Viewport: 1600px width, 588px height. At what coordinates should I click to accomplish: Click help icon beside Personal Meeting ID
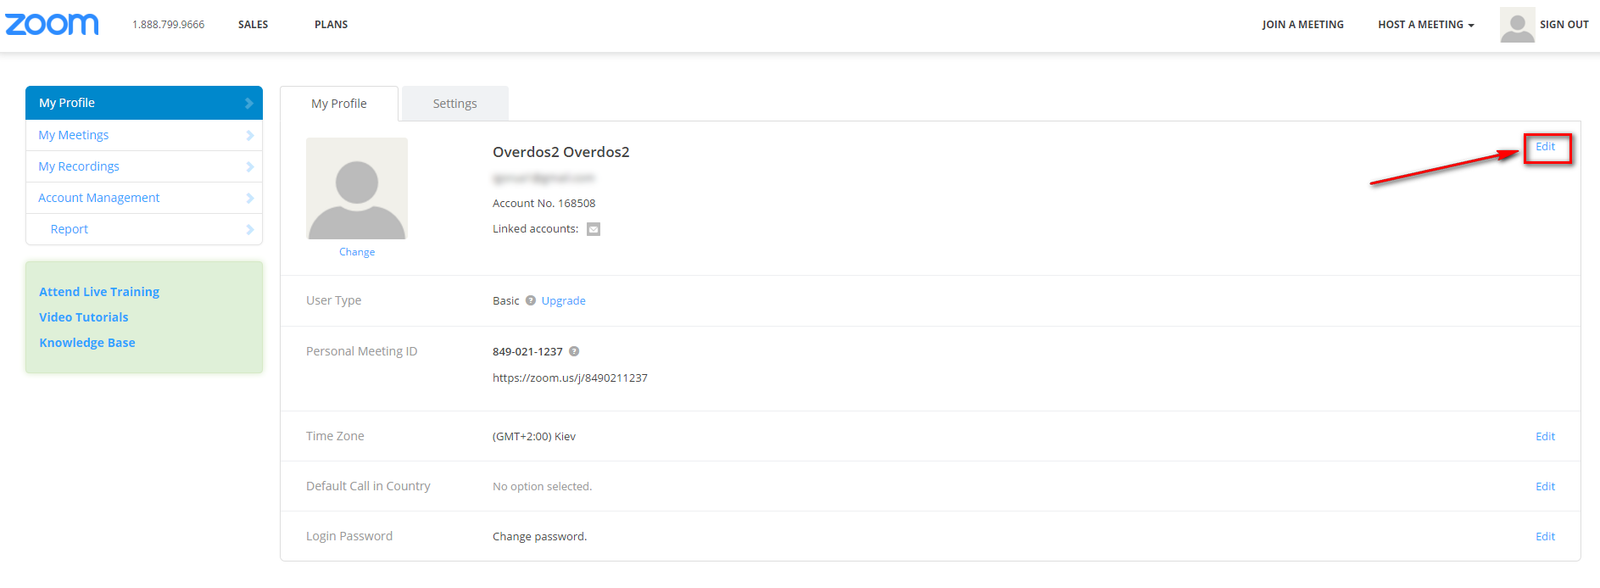[x=574, y=351]
